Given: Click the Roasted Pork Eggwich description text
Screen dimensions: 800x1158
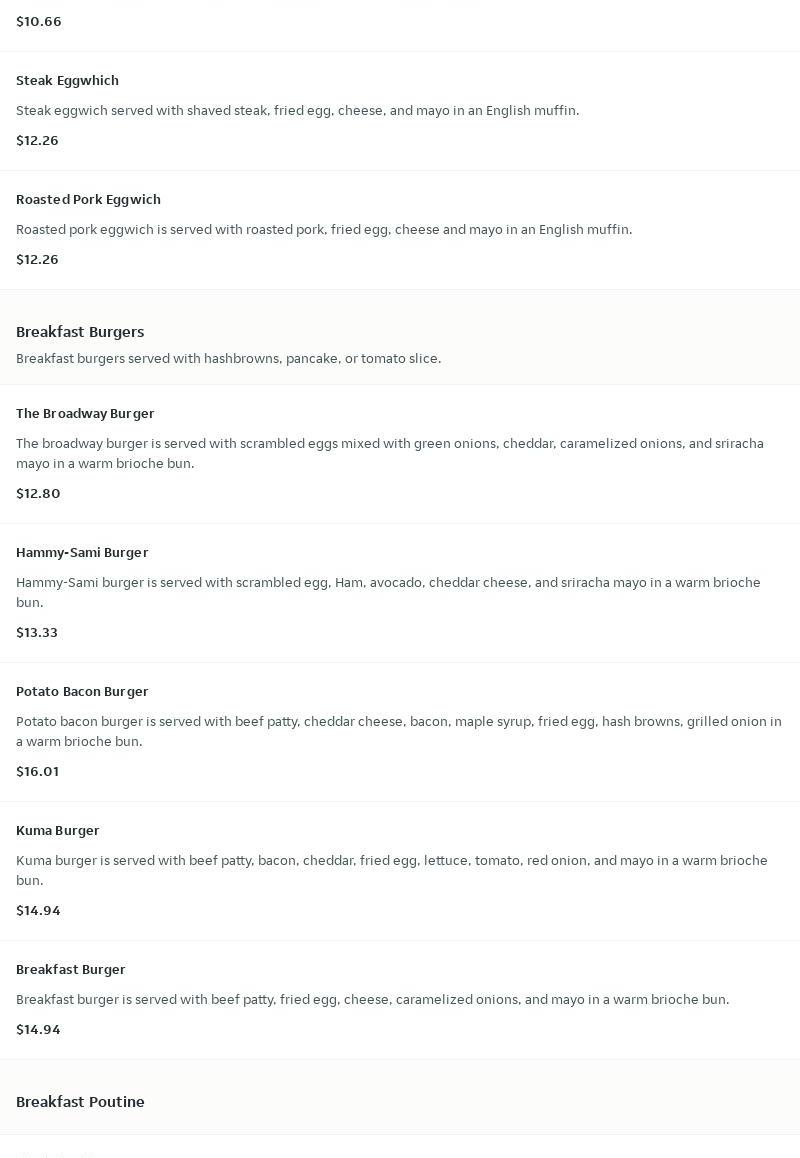Looking at the screenshot, I should 324,229.
